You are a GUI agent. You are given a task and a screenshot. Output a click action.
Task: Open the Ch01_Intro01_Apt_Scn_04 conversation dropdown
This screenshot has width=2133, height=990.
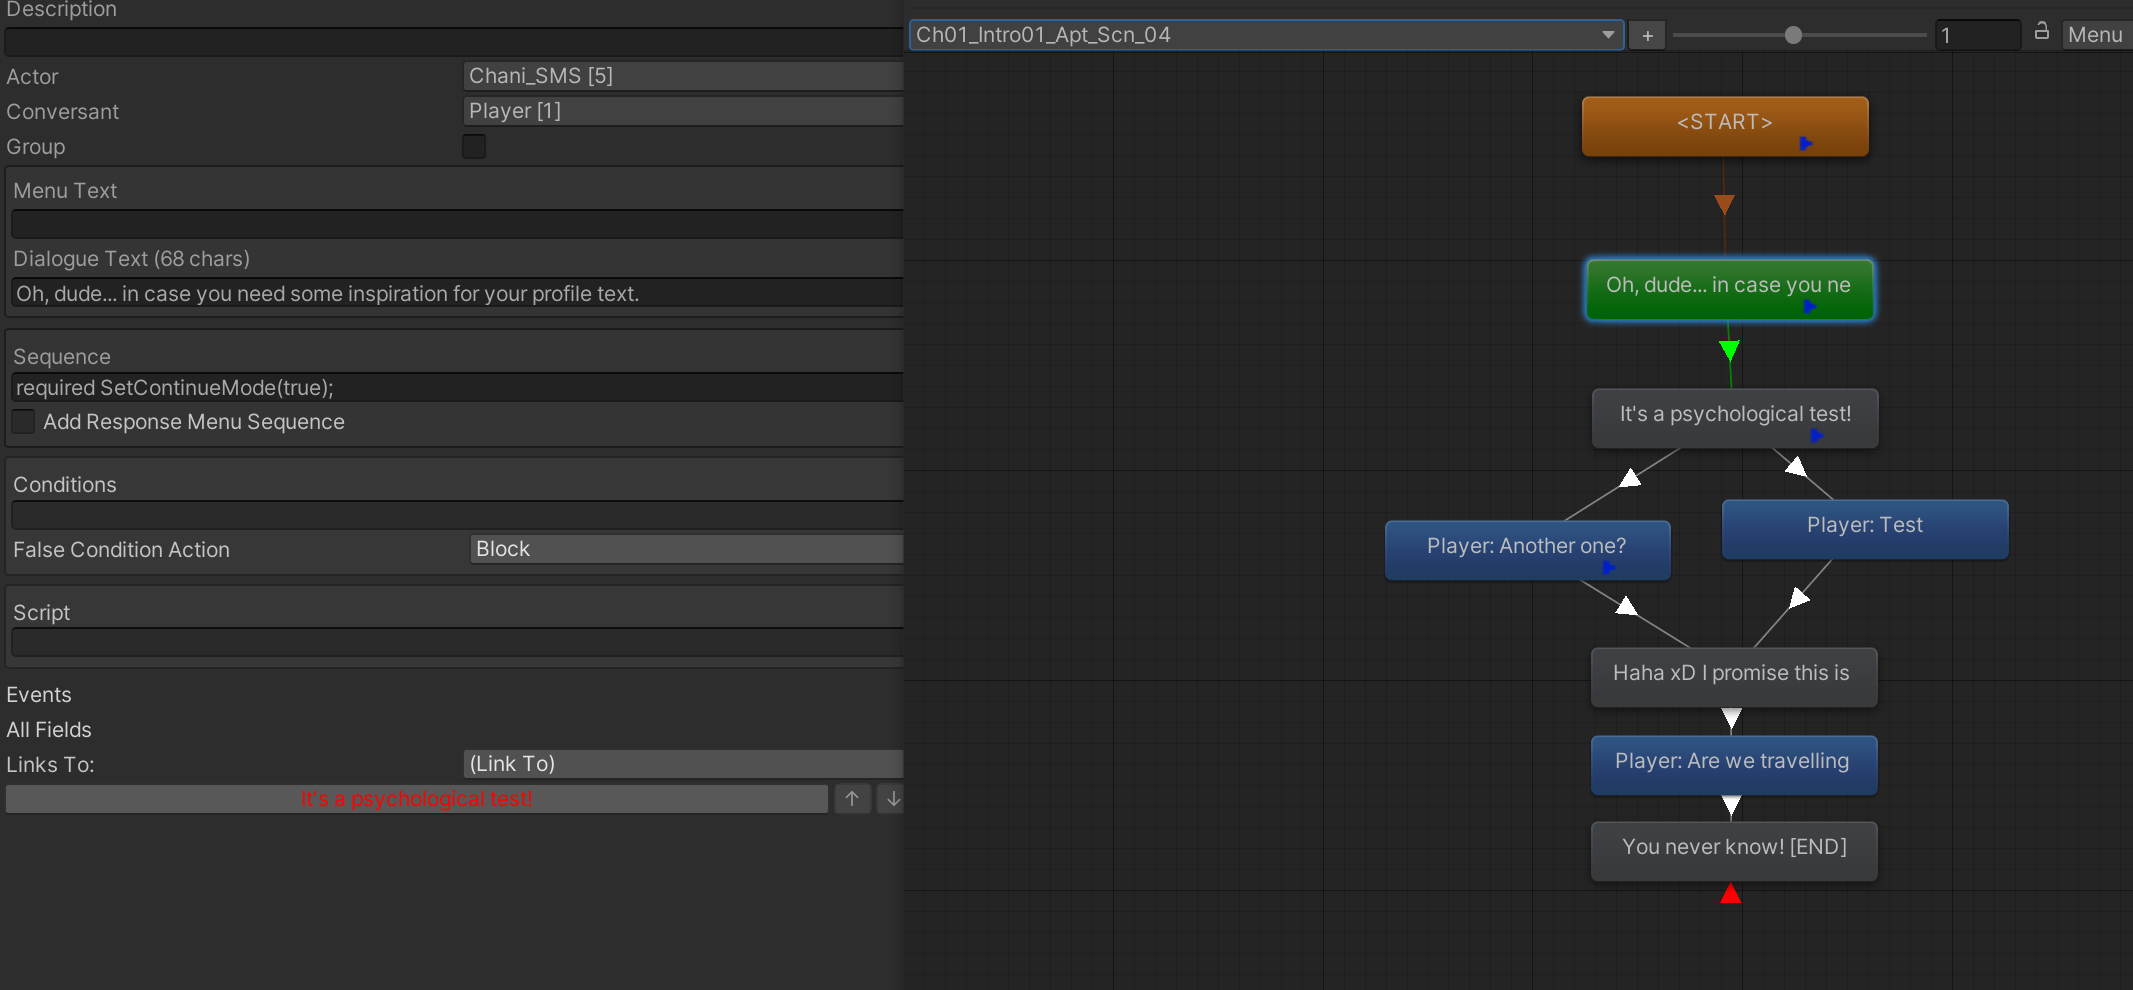[1266, 35]
